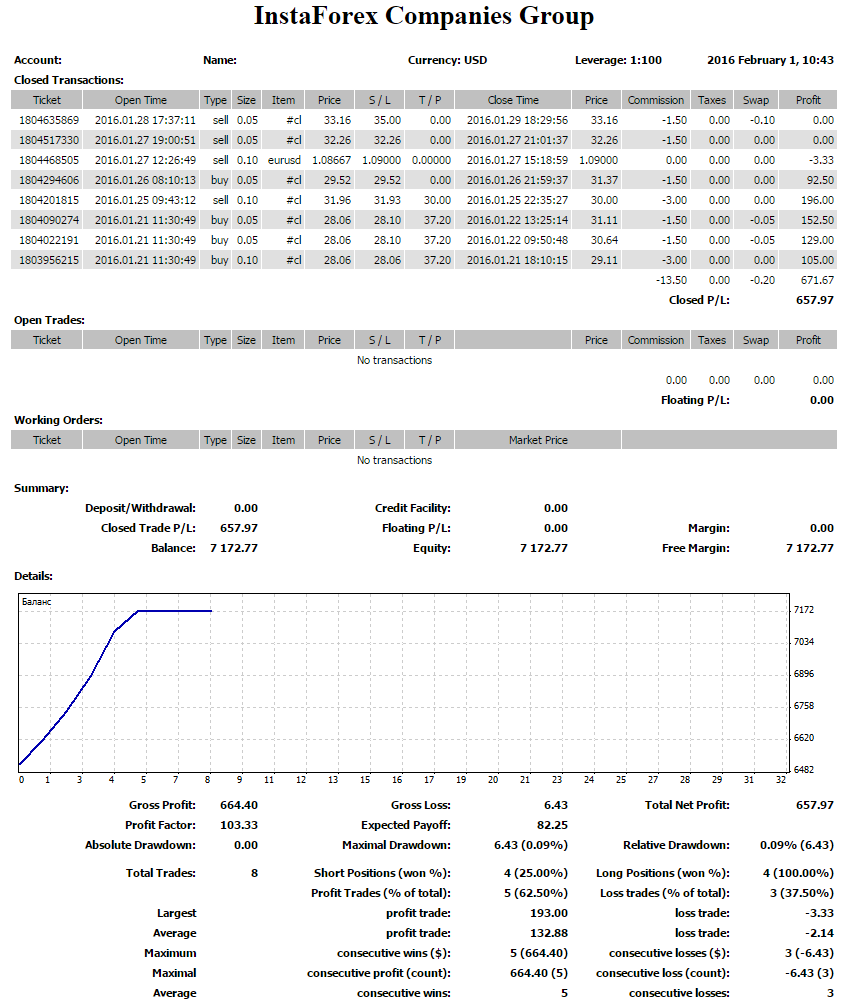Image resolution: width=848 pixels, height=1007 pixels.
Task: Click the consecutive wins value 5 (664.40)
Action: (x=538, y=953)
